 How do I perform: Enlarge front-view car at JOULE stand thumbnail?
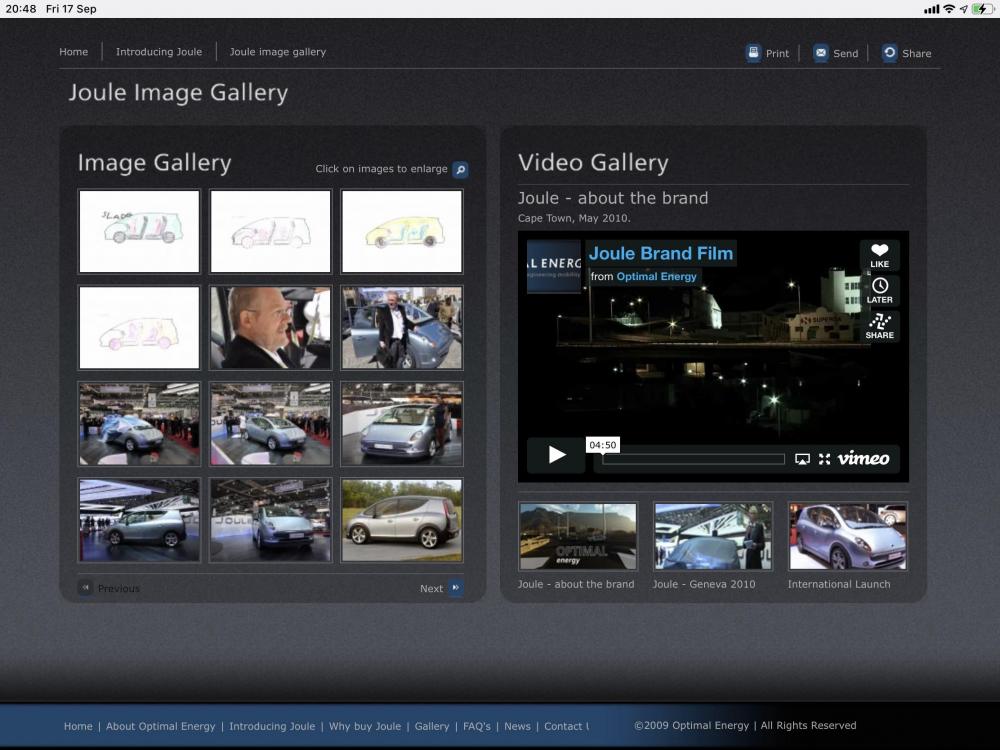(270, 520)
